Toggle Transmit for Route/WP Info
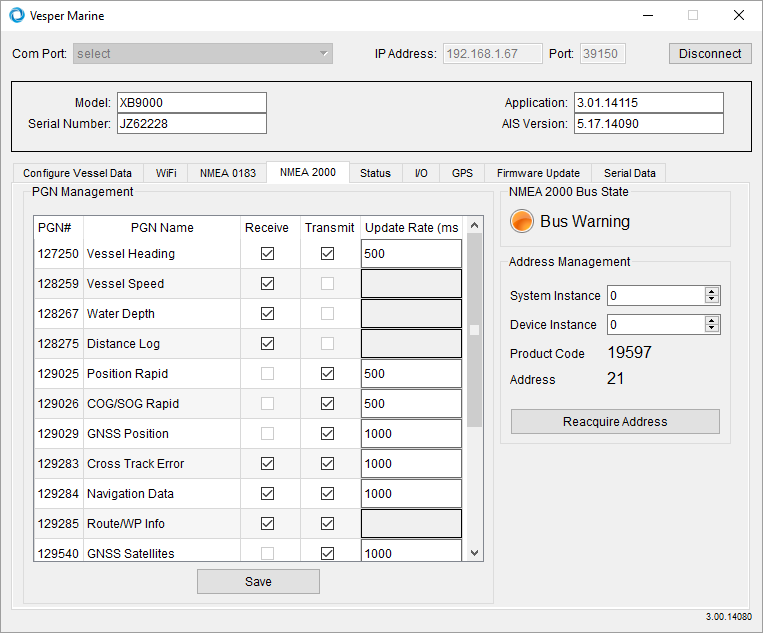The width and height of the screenshot is (763, 633). pos(327,524)
